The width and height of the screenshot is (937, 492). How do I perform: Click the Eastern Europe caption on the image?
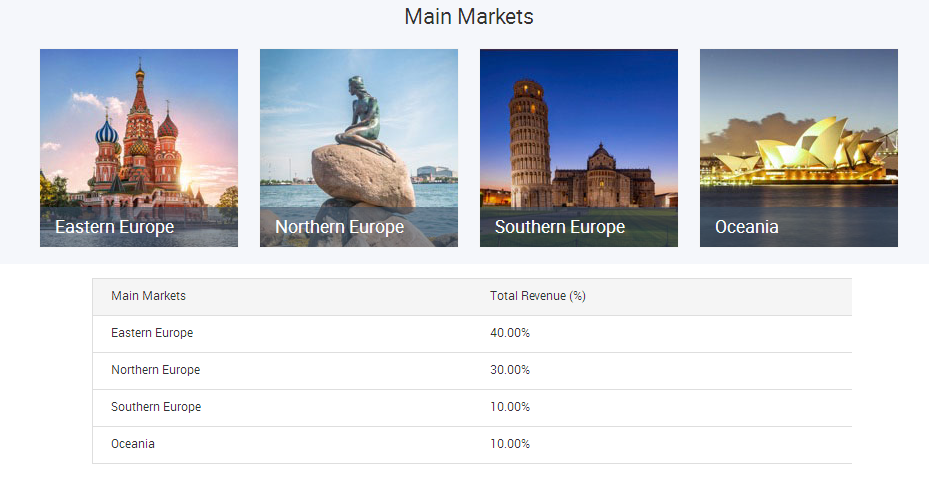[114, 227]
